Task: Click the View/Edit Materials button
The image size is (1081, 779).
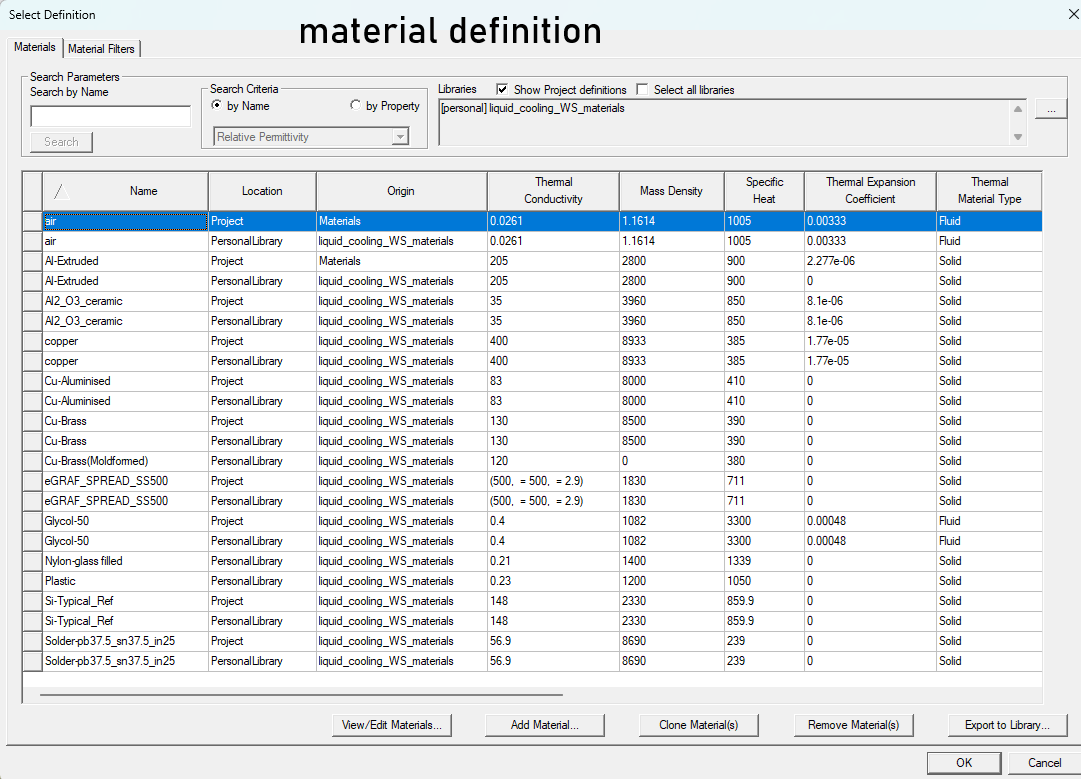Action: [x=392, y=725]
